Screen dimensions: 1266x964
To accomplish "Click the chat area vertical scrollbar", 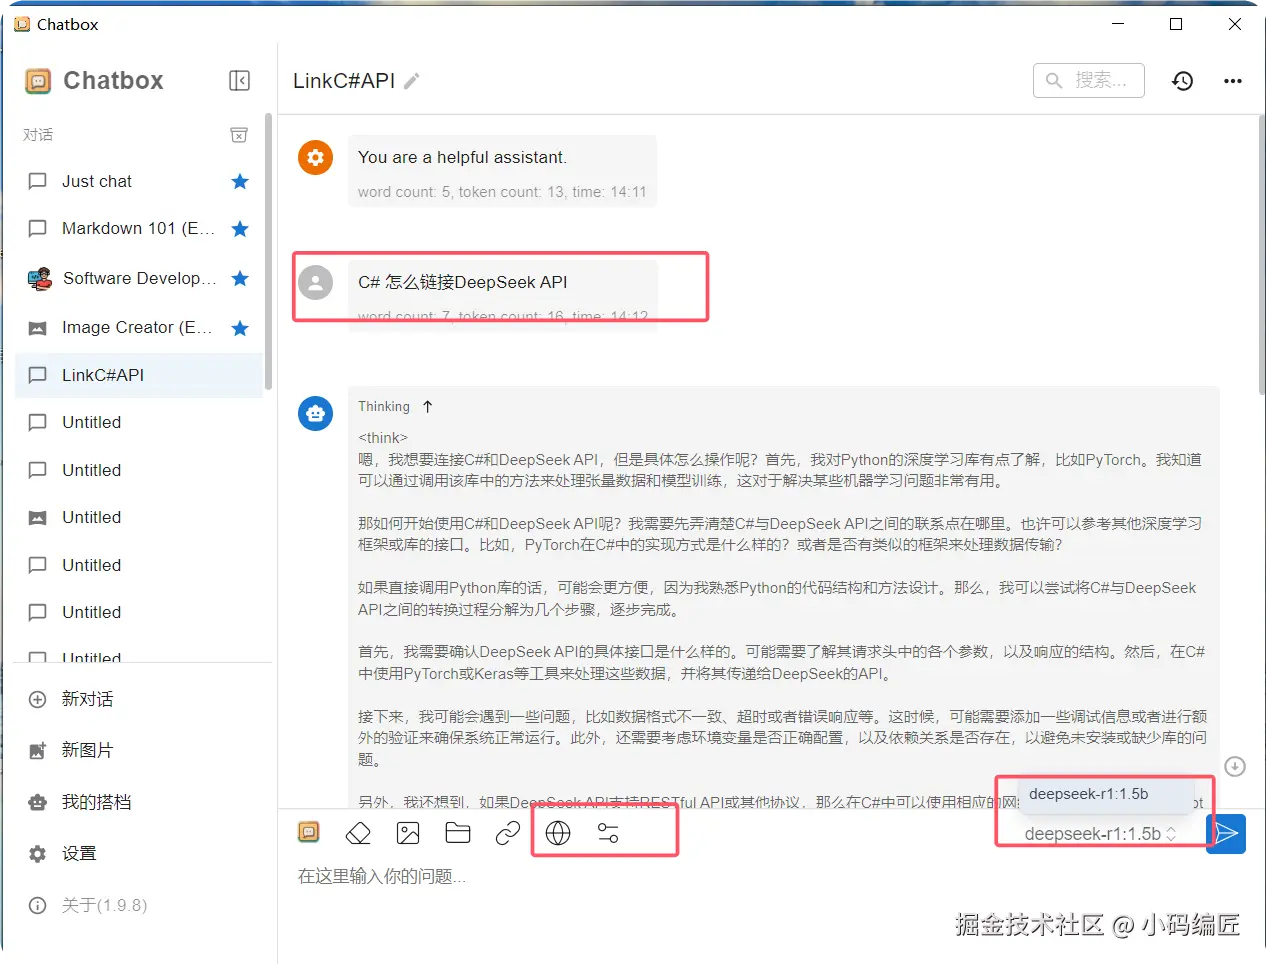I will click(1261, 255).
